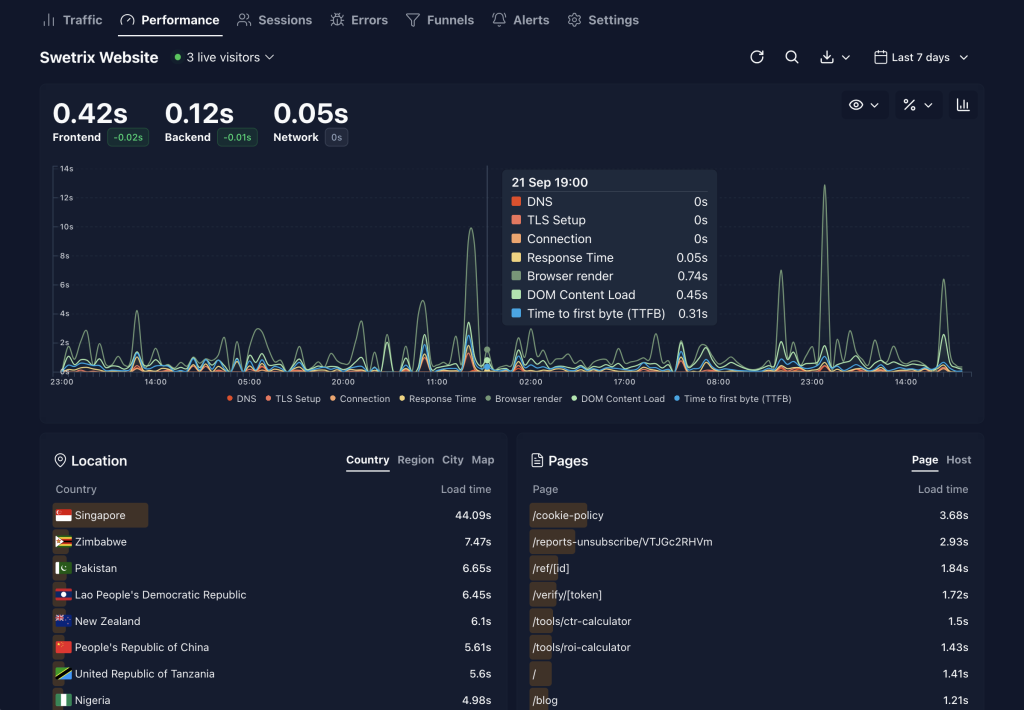Open the eye metrics visibility menu
Image resolution: width=1024 pixels, height=710 pixels.
point(864,105)
